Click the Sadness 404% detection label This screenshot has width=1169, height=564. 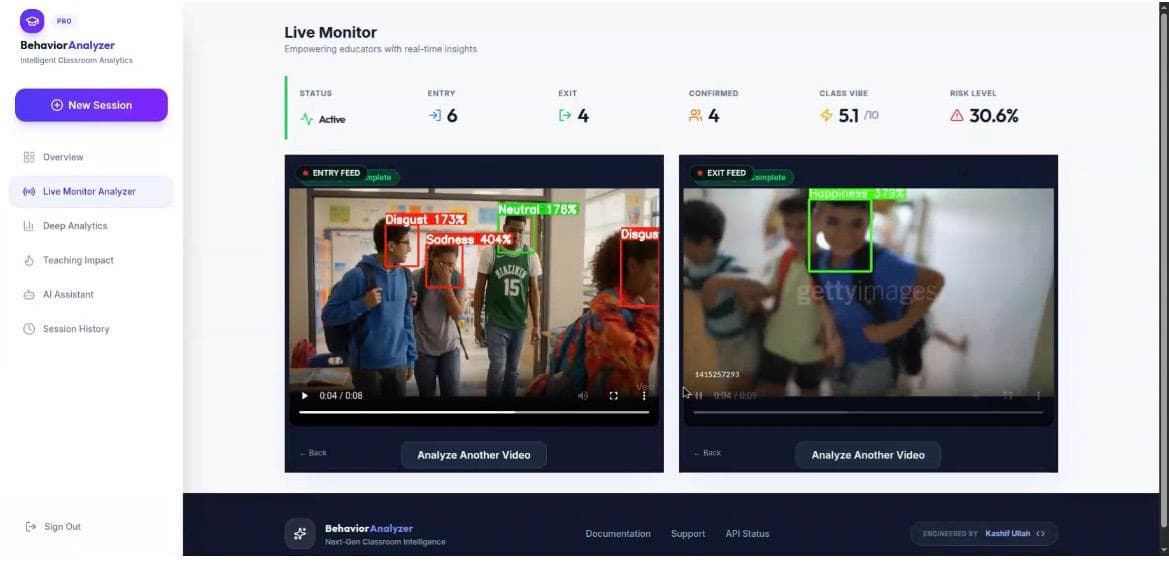[468, 240]
